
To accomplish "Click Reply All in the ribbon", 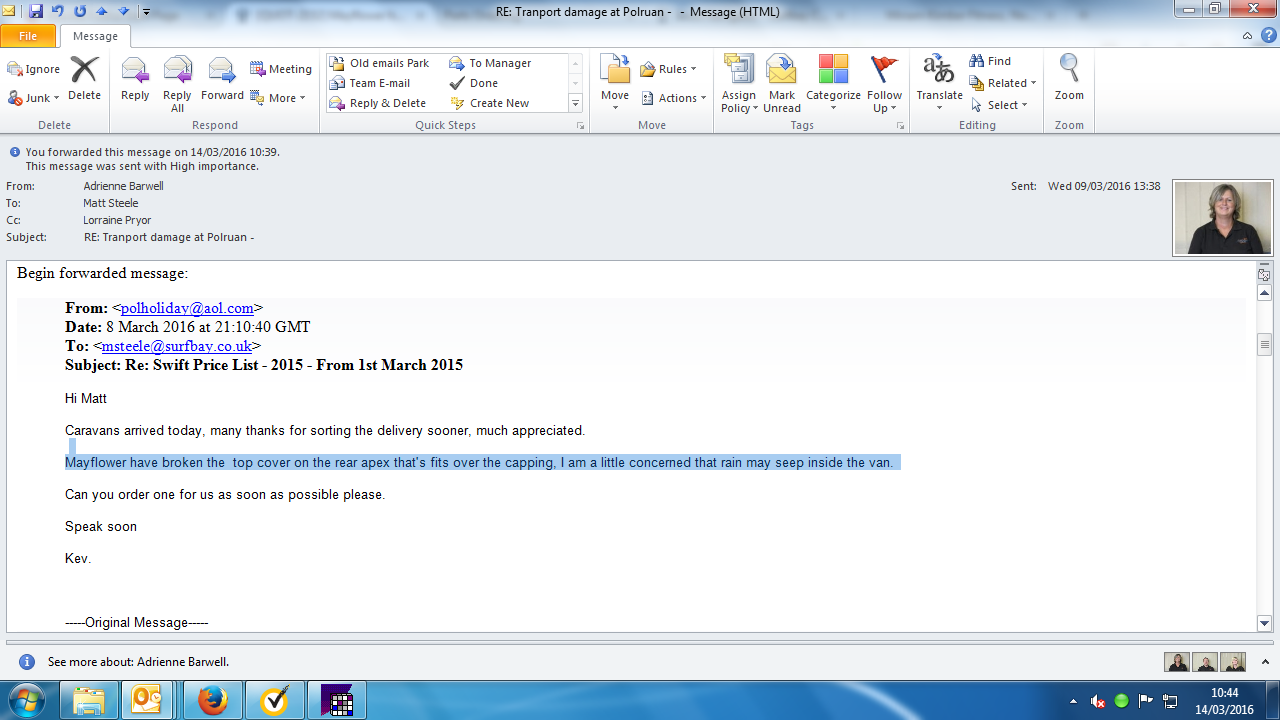I will tap(177, 84).
